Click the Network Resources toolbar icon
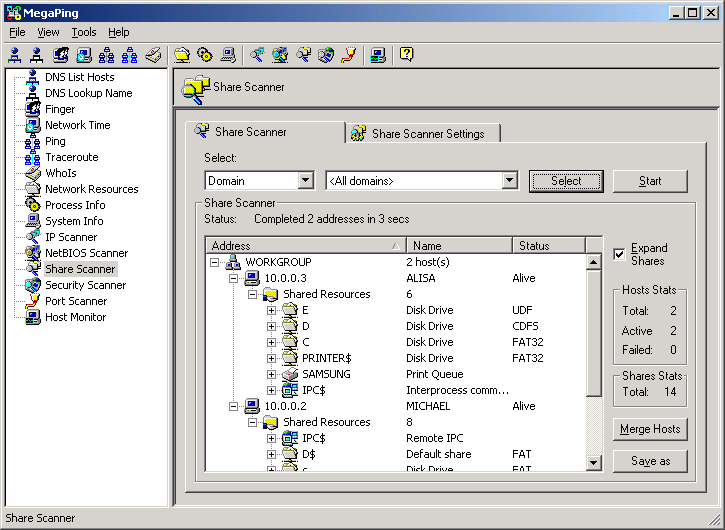This screenshot has height=530, width=725. [x=182, y=55]
